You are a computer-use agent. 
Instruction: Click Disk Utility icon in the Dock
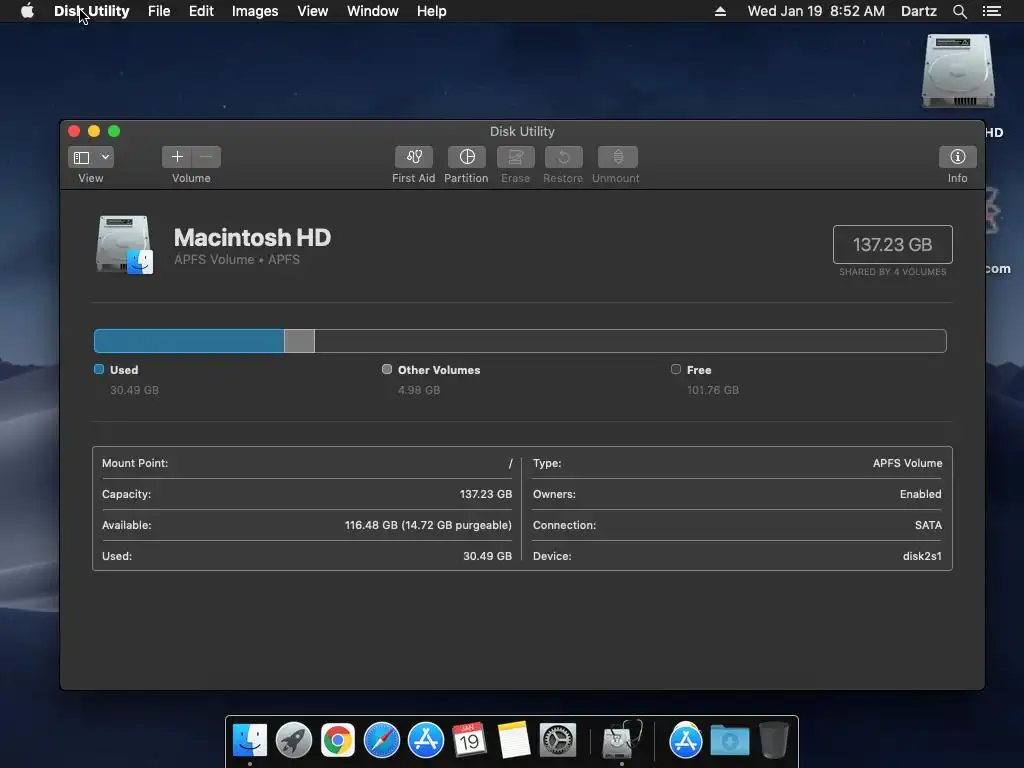(x=621, y=740)
